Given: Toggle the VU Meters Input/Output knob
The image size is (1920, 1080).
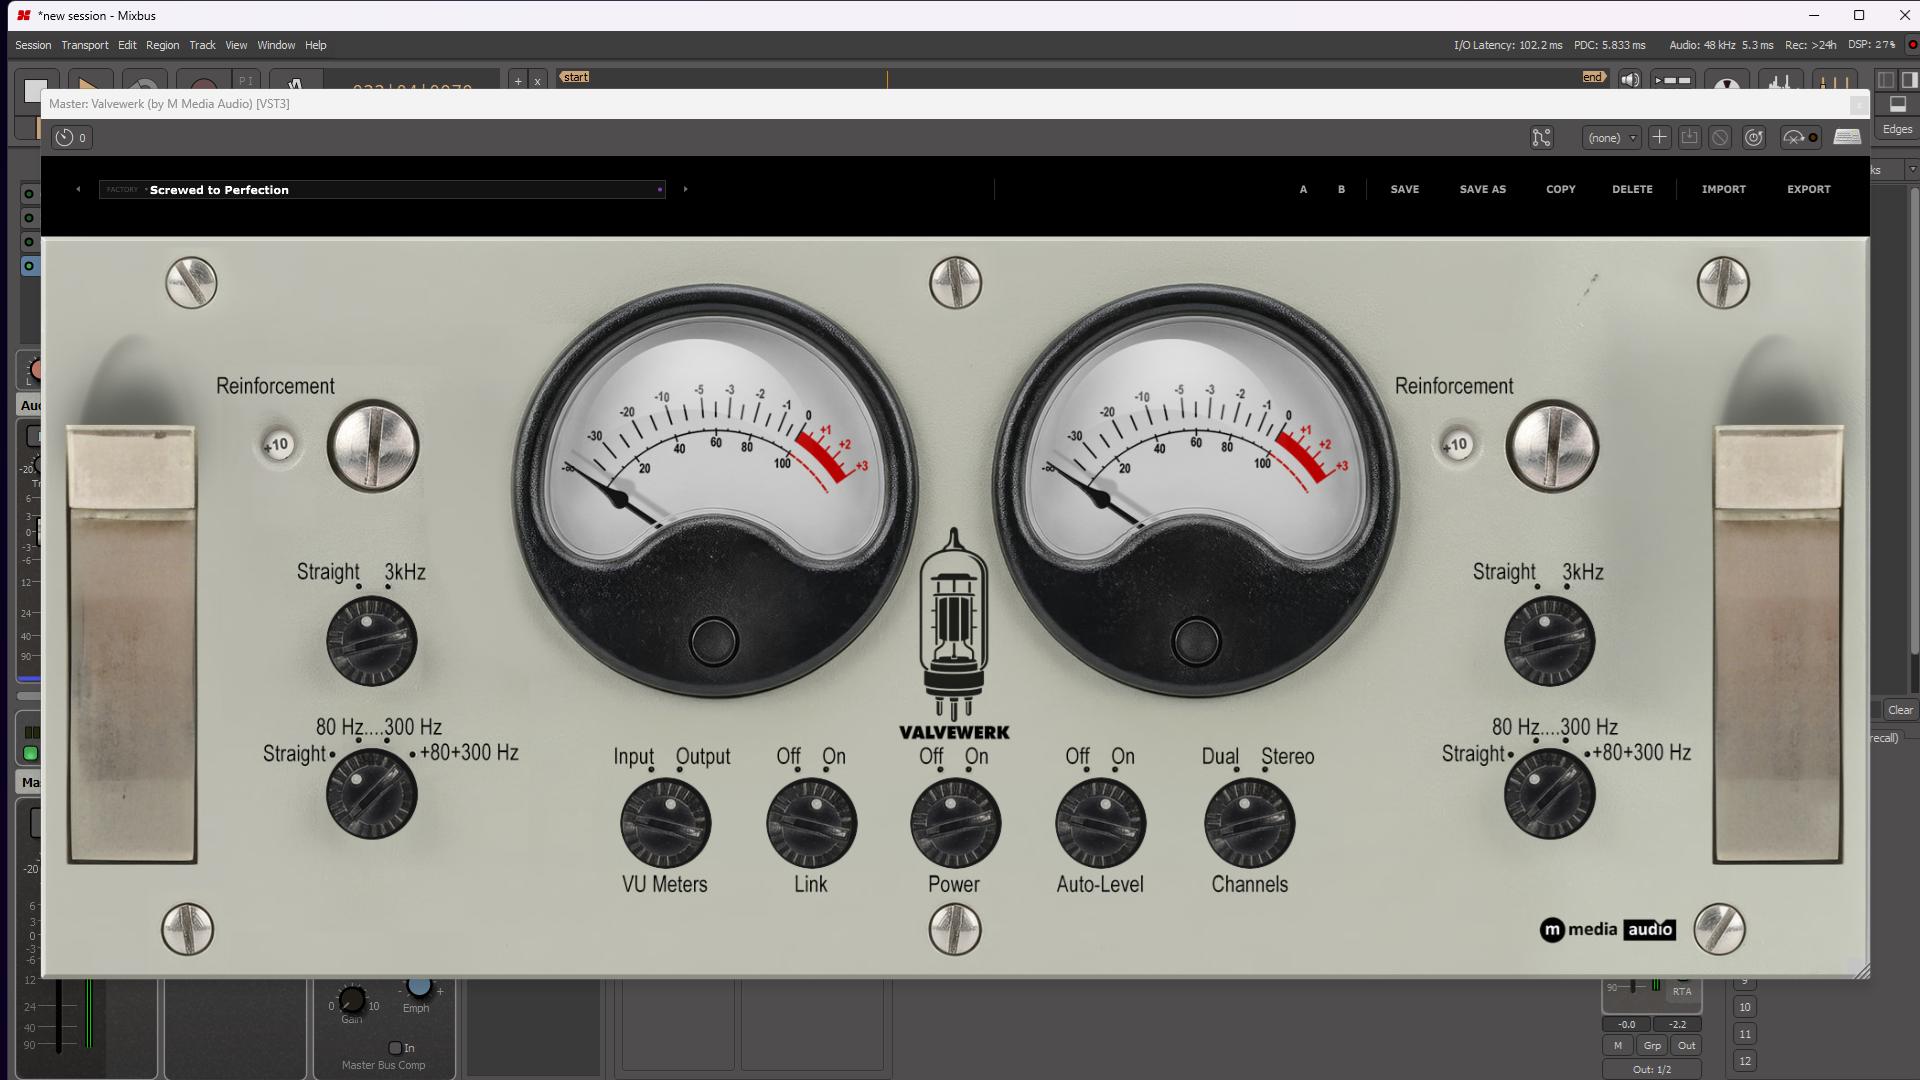Looking at the screenshot, I should (665, 824).
